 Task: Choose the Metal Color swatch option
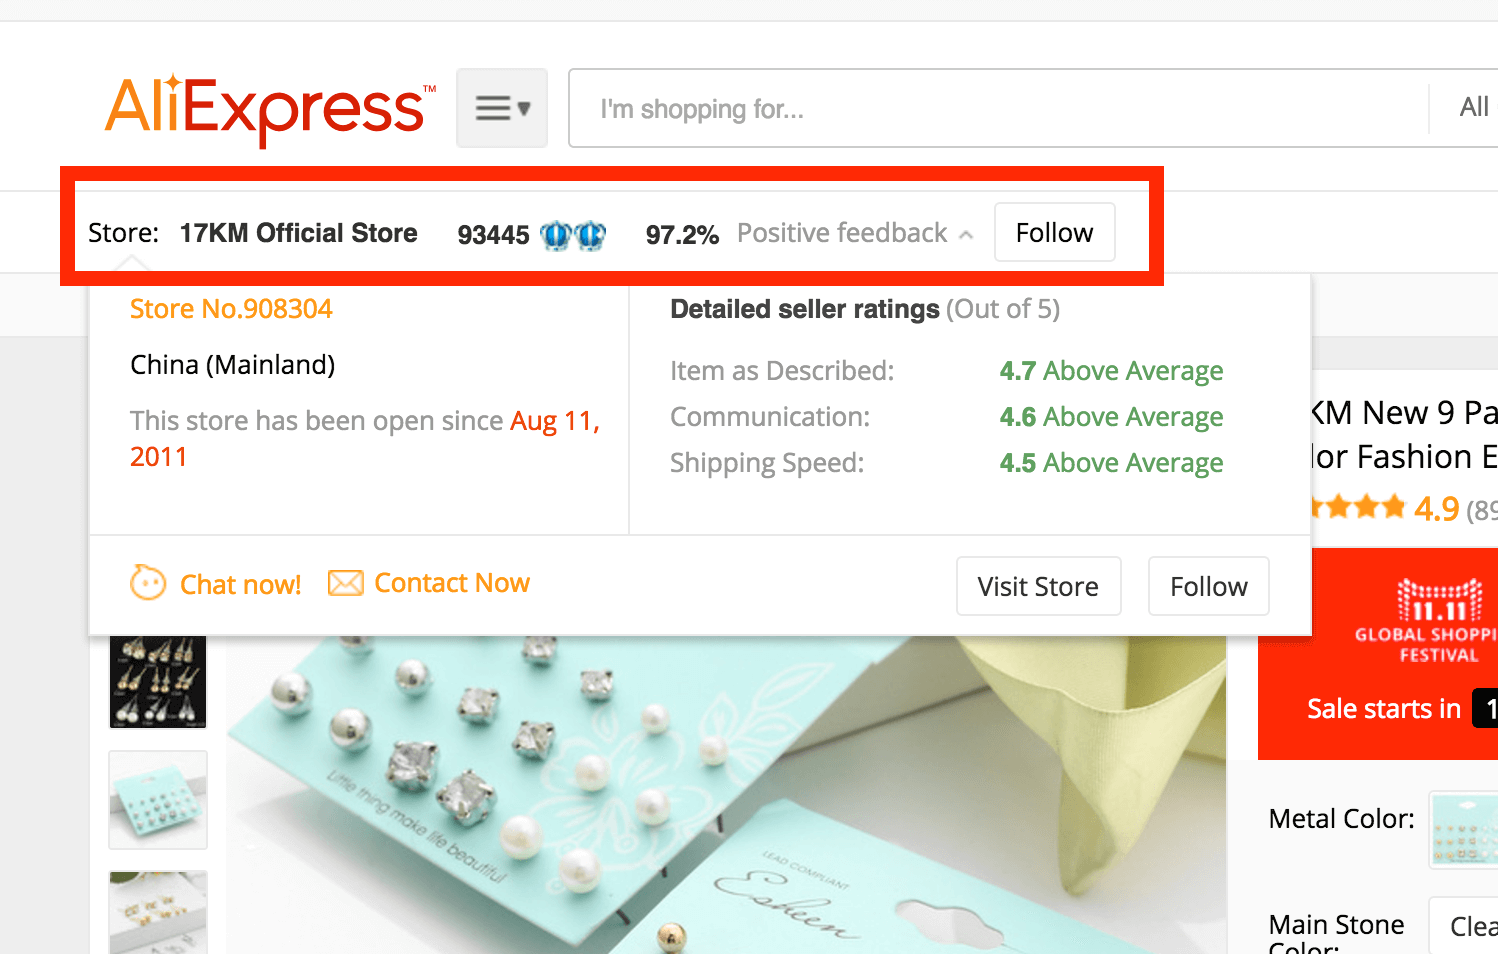1464,829
